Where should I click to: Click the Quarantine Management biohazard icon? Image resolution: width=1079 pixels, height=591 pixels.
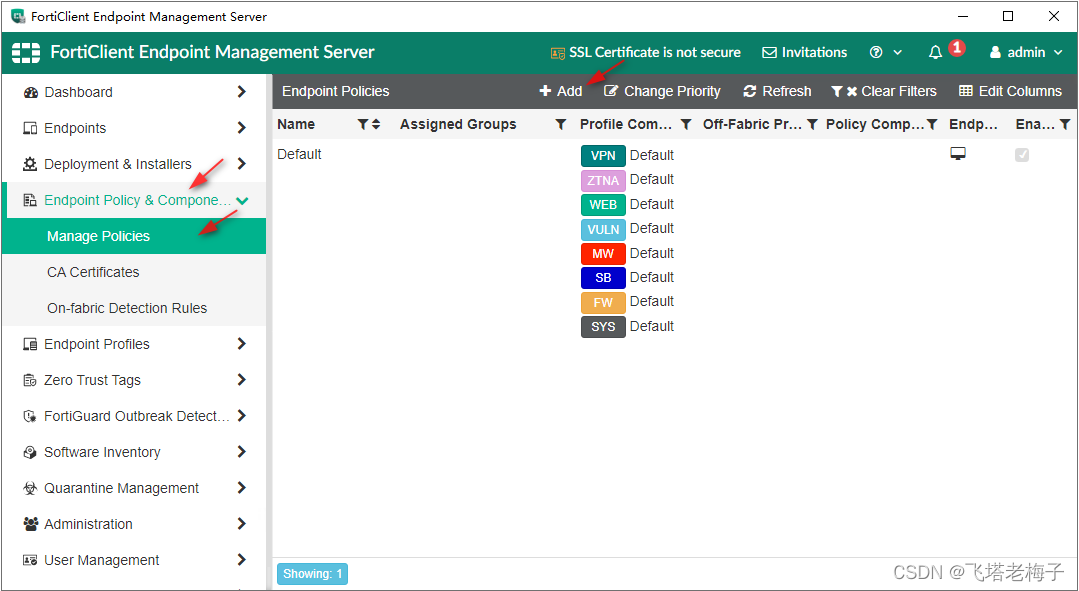pos(30,488)
